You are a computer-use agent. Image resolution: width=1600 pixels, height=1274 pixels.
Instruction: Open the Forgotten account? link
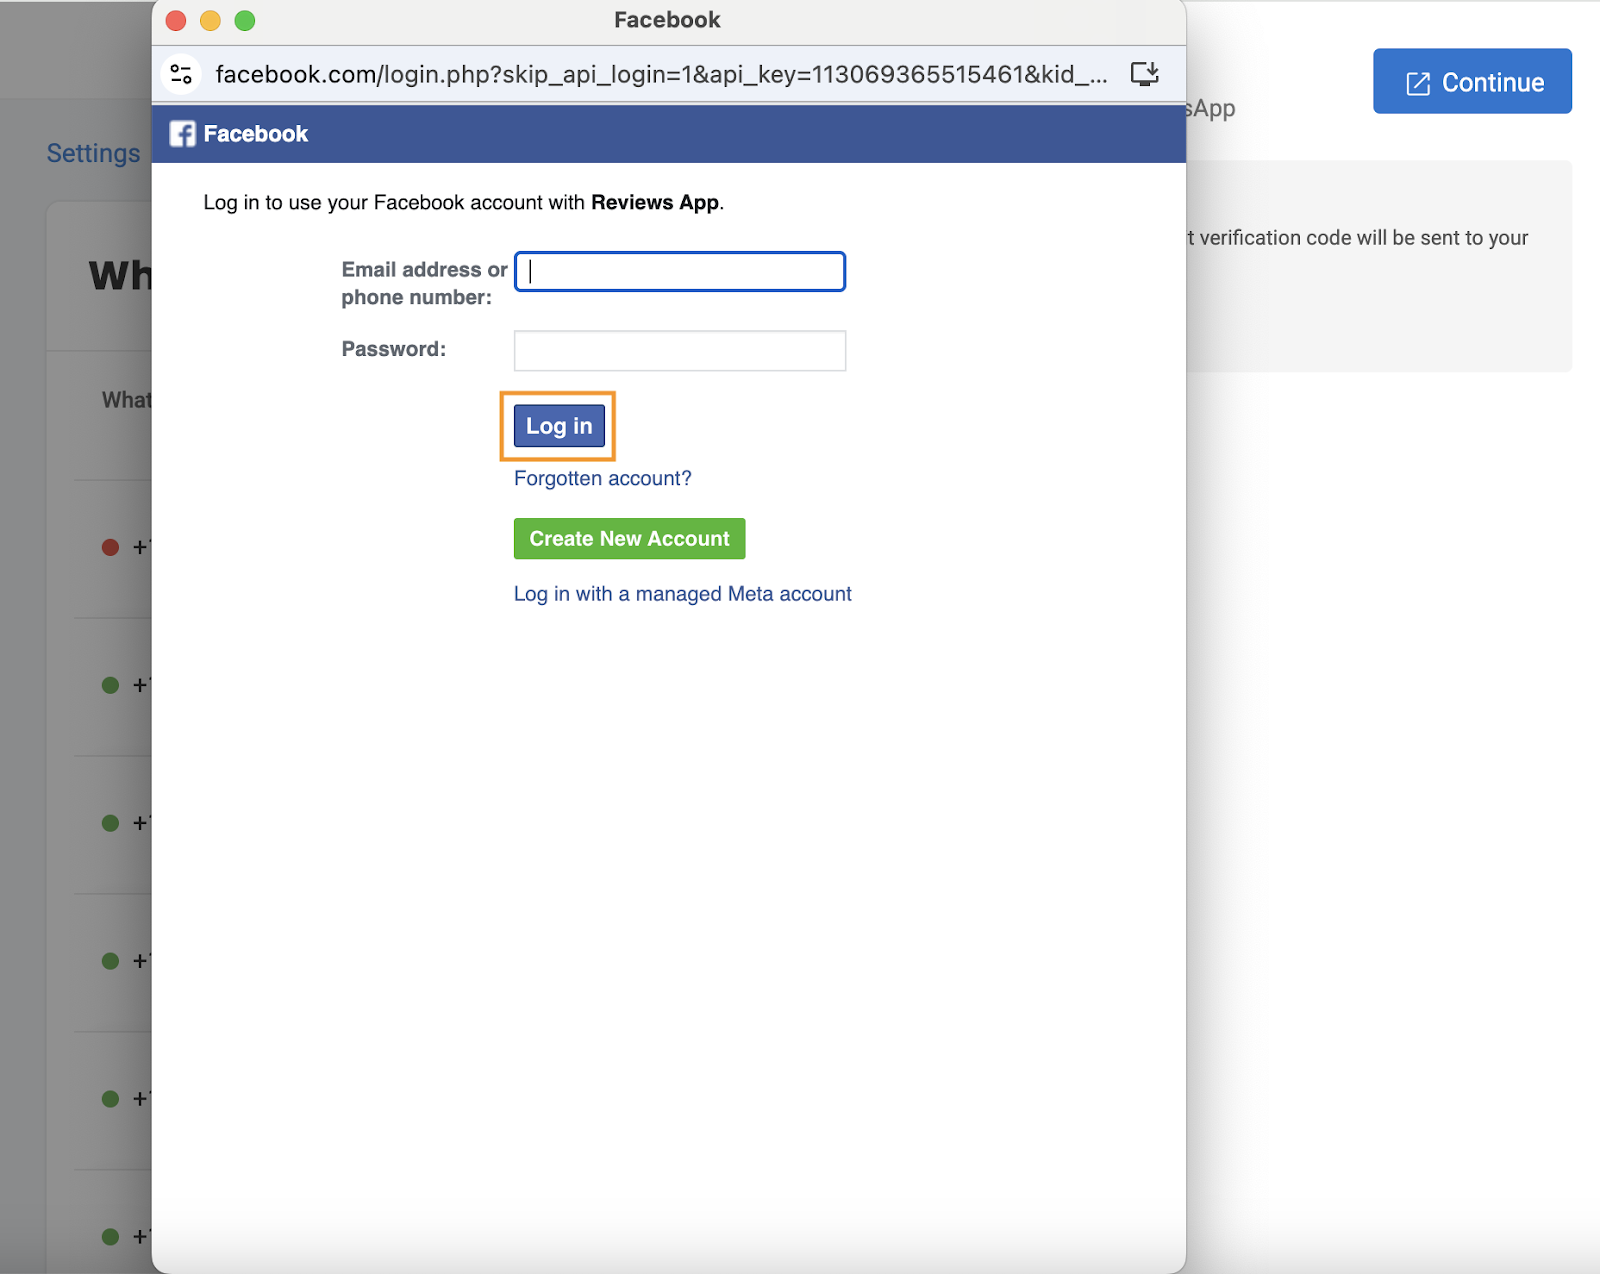602,478
